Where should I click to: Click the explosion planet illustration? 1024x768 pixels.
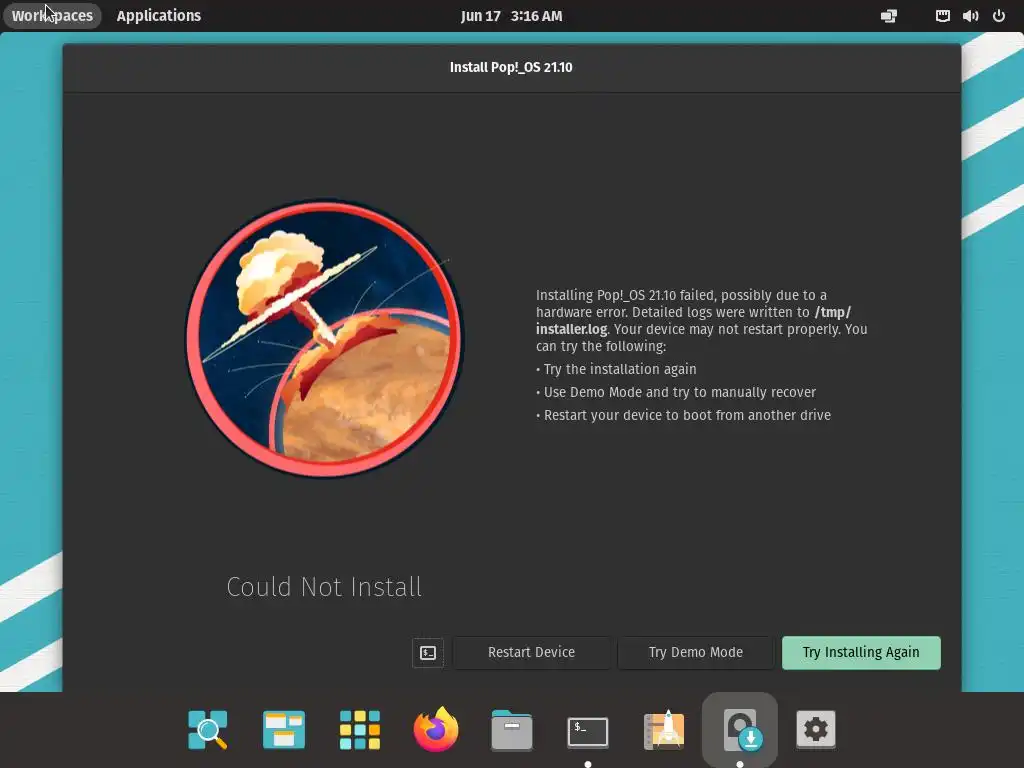click(x=325, y=338)
